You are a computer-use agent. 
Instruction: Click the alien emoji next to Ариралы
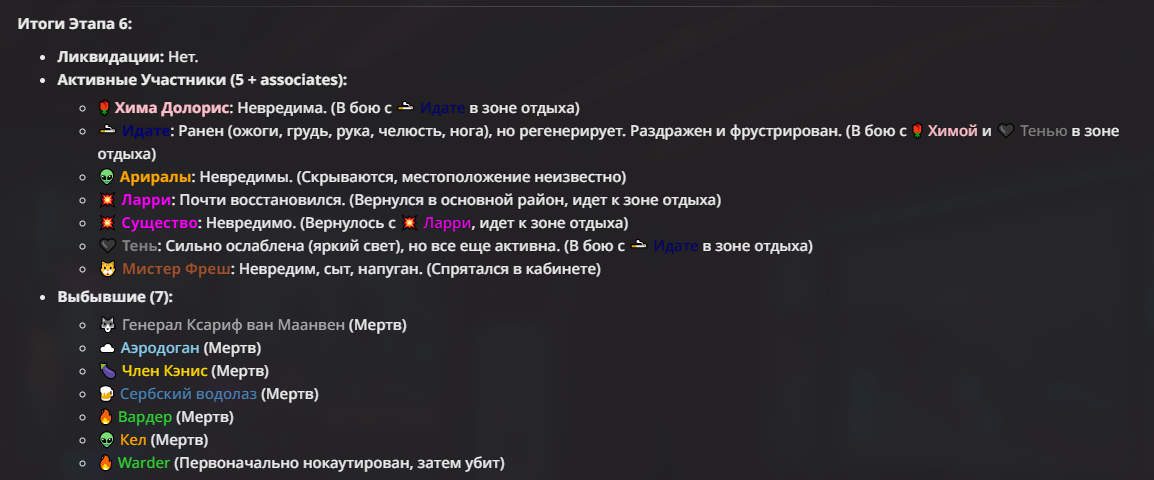pyautogui.click(x=106, y=177)
